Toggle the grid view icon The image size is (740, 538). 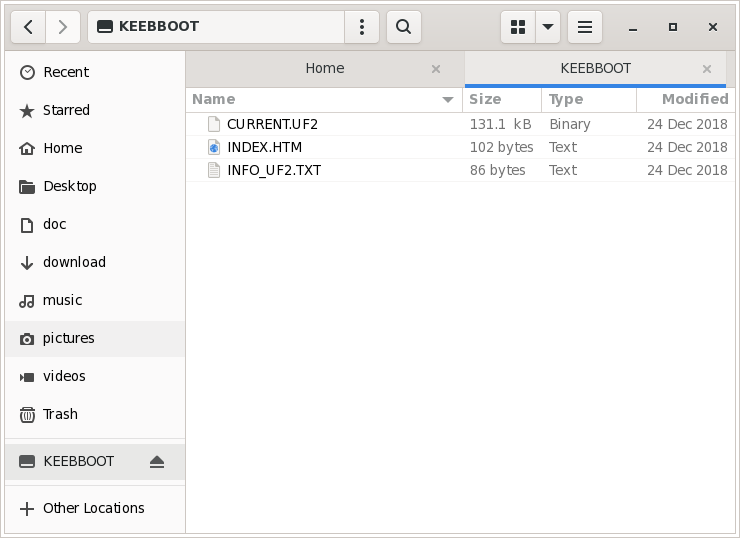click(518, 27)
